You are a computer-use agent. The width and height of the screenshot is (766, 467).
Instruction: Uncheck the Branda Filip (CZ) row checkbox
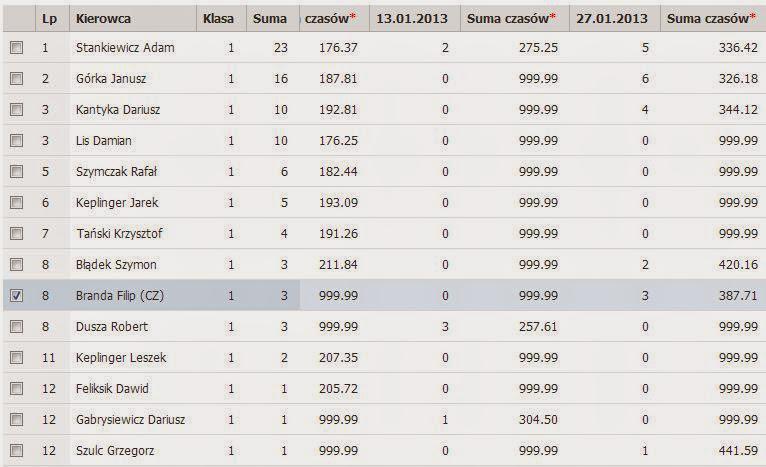pos(16,296)
